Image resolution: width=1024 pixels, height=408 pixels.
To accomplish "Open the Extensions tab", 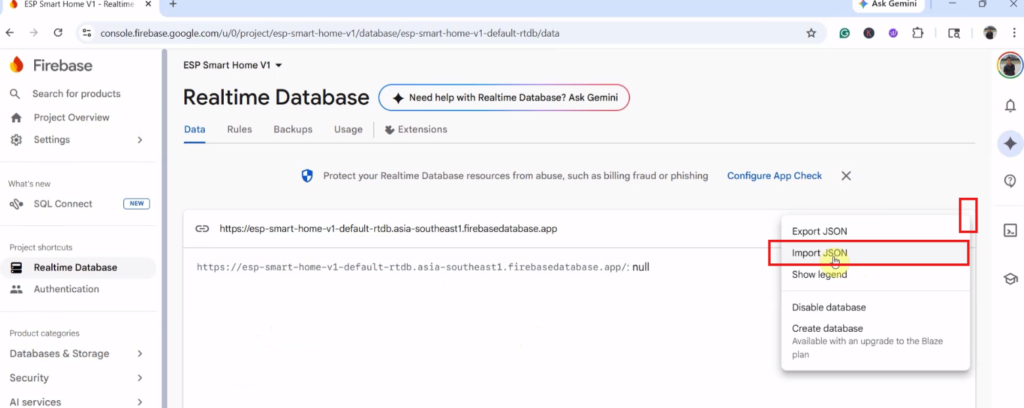I will pos(416,129).
